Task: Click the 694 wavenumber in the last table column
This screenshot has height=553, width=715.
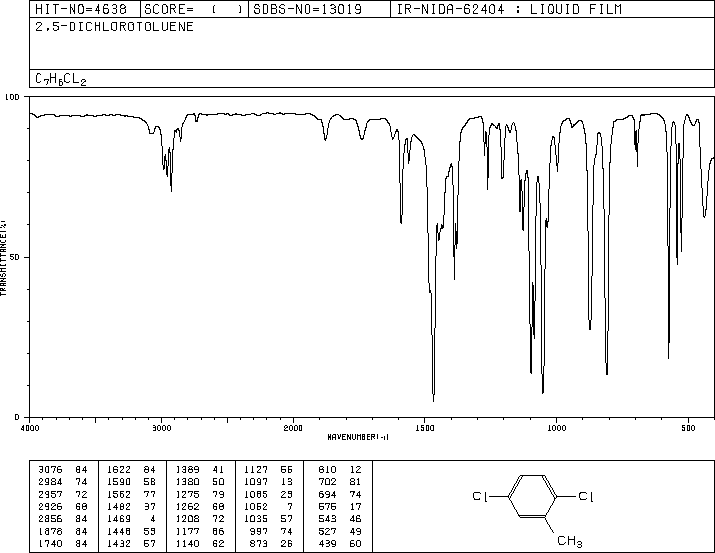Action: point(327,494)
